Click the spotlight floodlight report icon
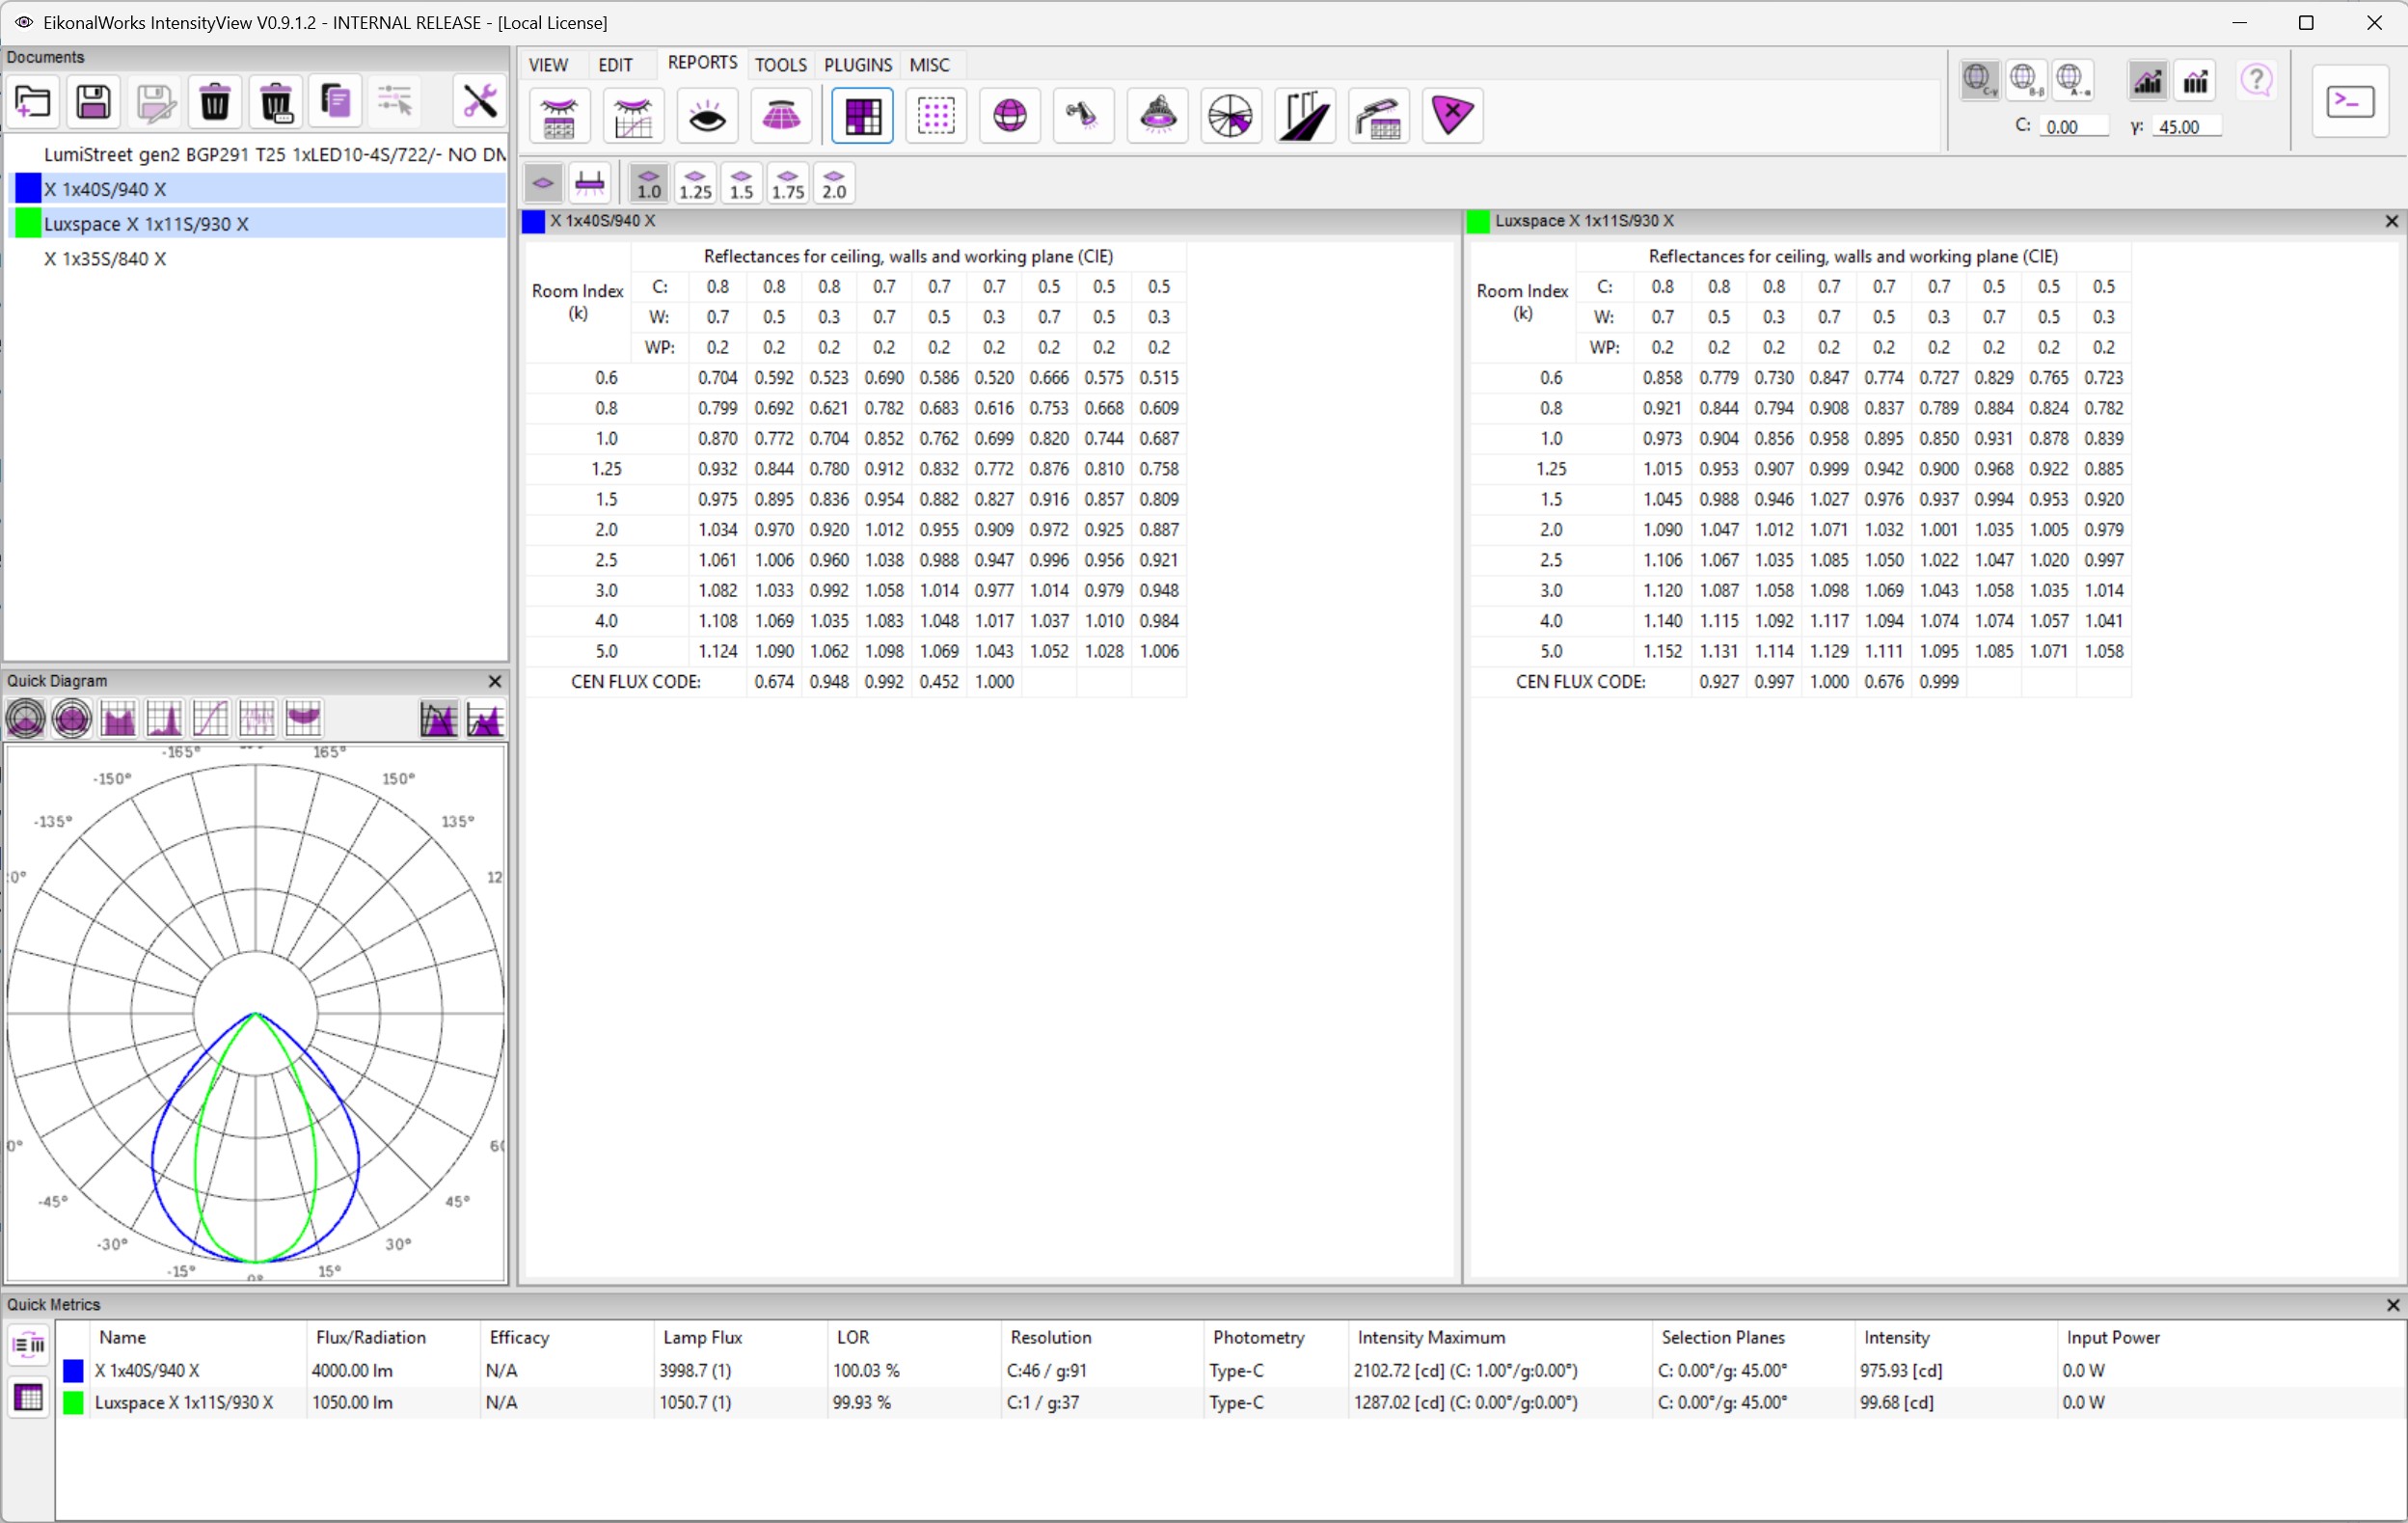Image resolution: width=2408 pixels, height=1523 pixels. 1084,116
